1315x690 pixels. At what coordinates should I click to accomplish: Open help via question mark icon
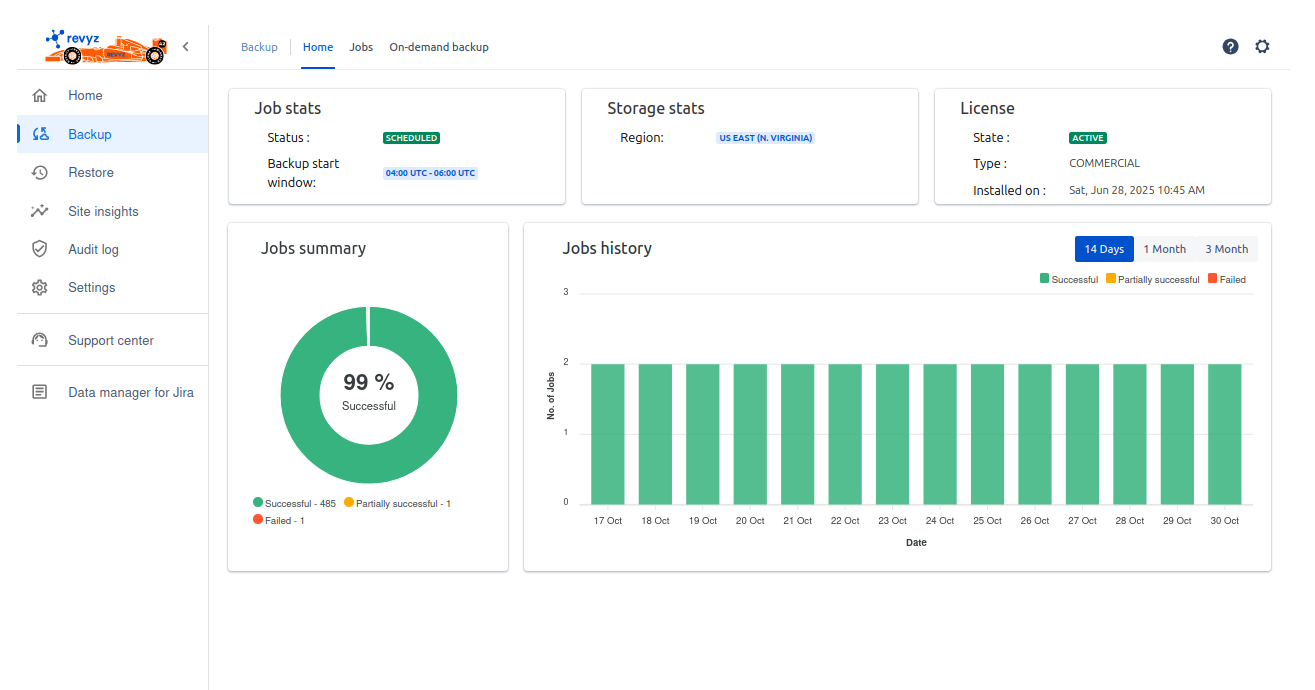pyautogui.click(x=1230, y=47)
